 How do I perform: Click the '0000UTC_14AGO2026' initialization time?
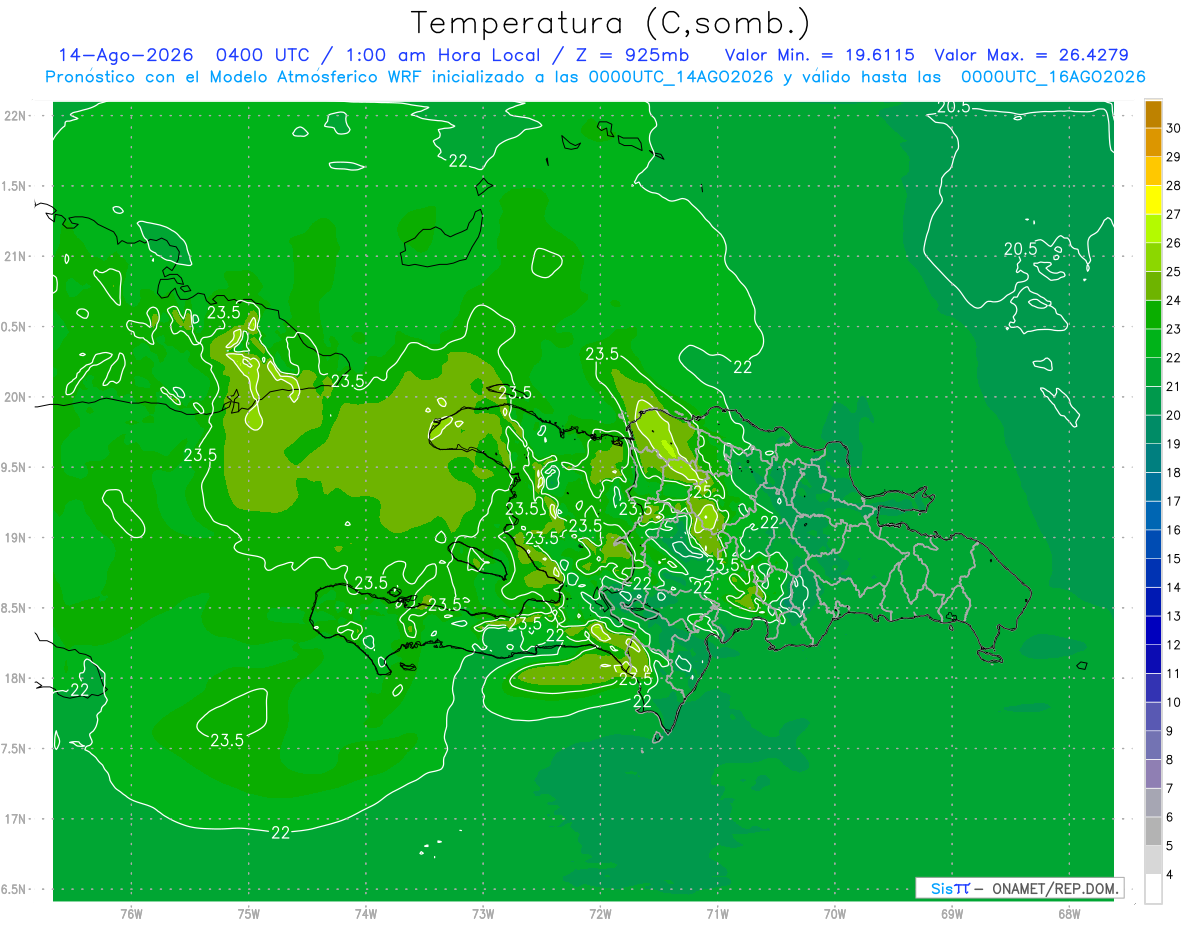click(x=681, y=77)
